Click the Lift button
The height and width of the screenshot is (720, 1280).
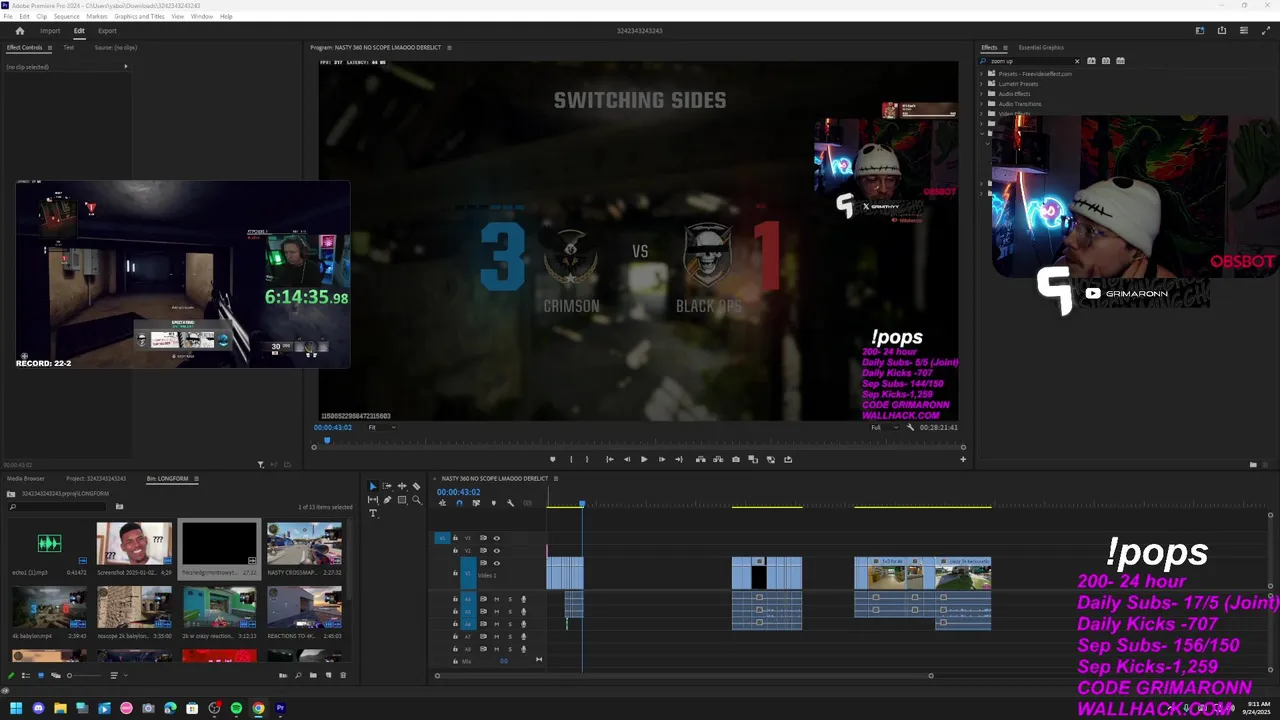click(x=701, y=459)
